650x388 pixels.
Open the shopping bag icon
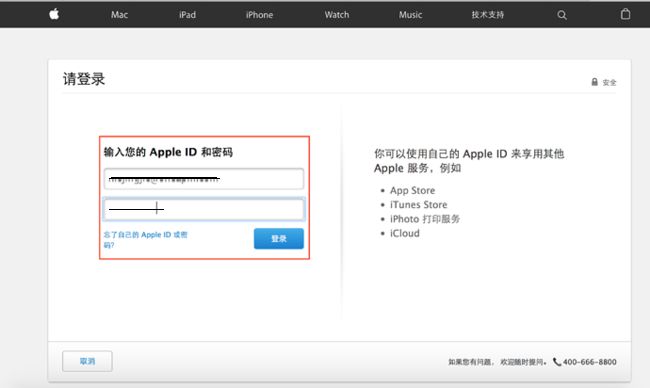pos(626,14)
